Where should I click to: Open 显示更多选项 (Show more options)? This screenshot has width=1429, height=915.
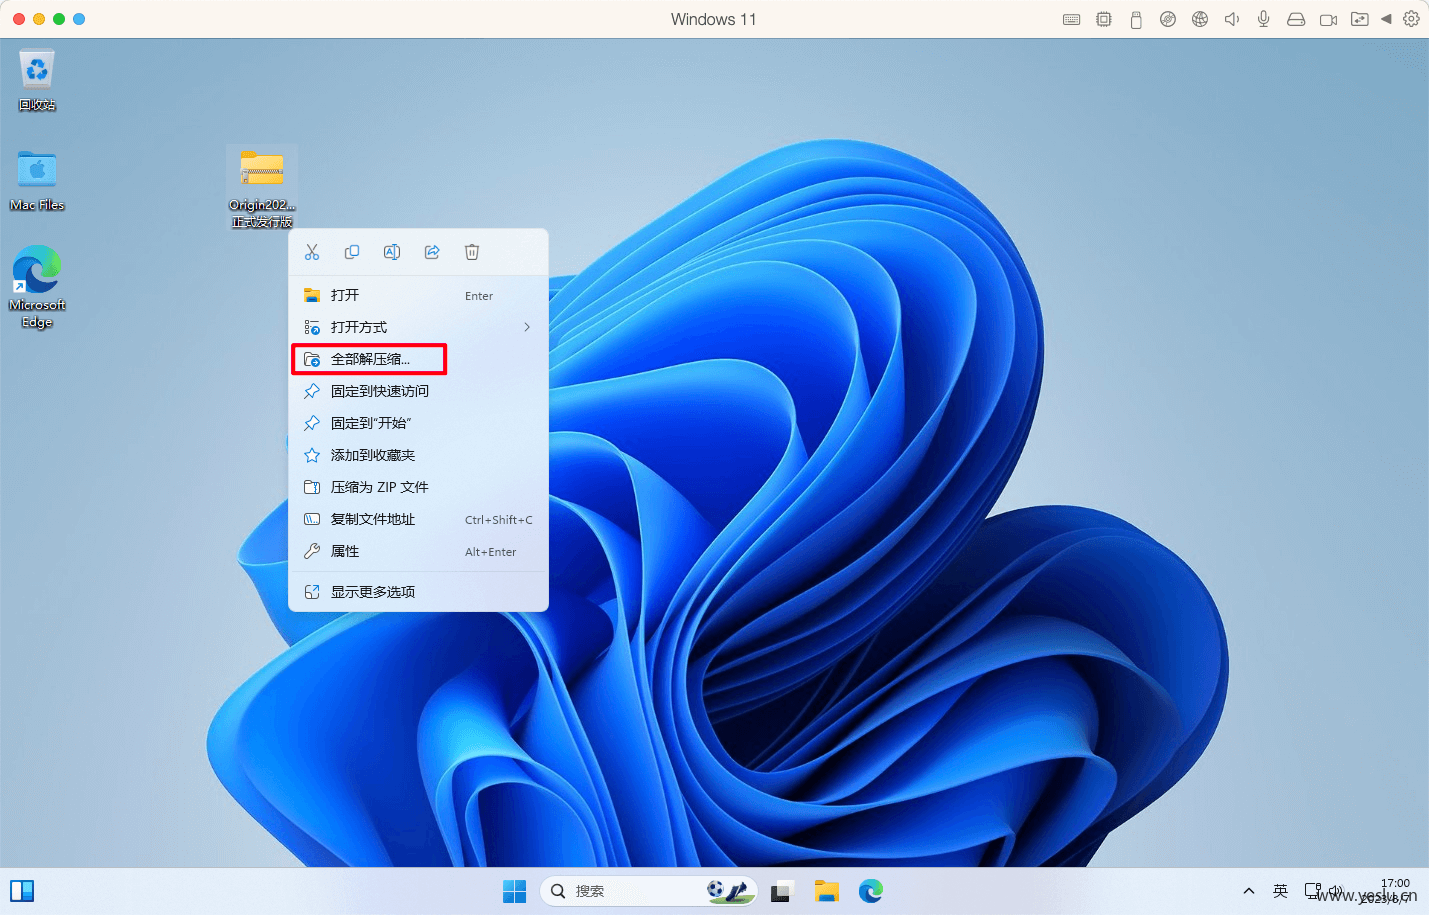pos(419,592)
